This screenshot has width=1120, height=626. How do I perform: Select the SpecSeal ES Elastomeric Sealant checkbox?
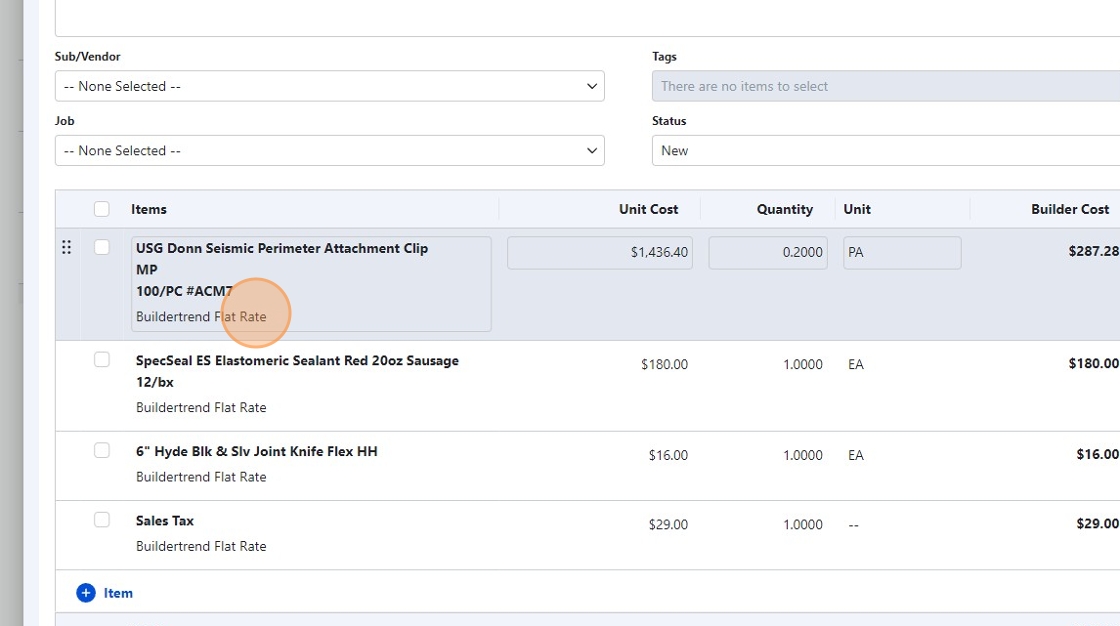[102, 359]
